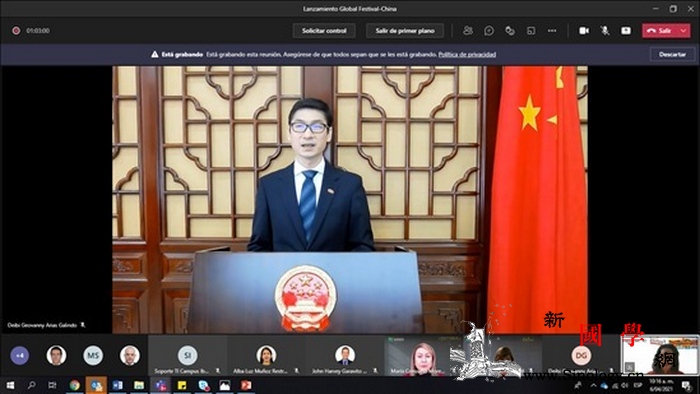Viewport: 700px width, 394px height.
Task: Click the window title Lanzamiento Global Festival-China
Action: click(350, 8)
